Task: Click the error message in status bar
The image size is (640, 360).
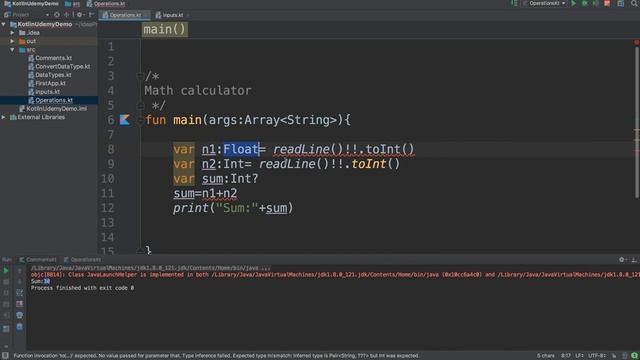Action: (216, 356)
